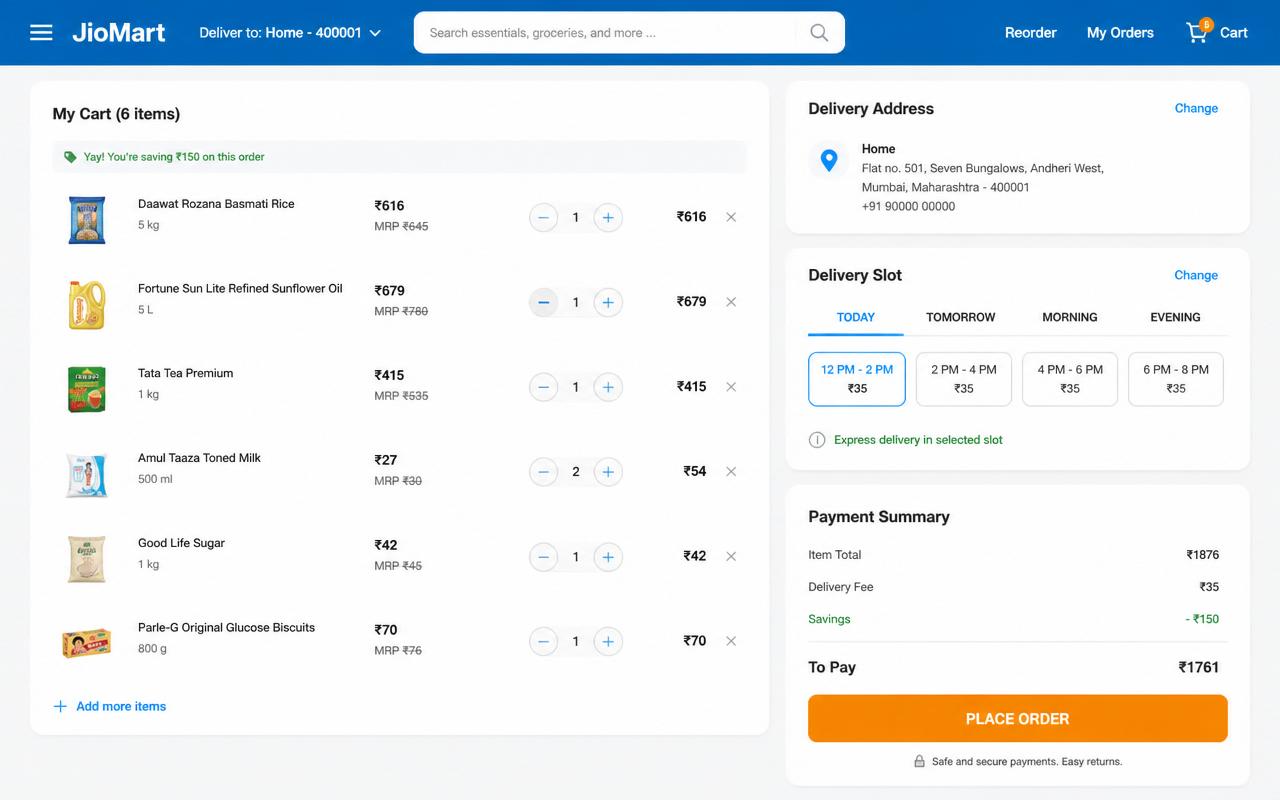Viewport: 1280px width, 800px height.
Task: Decrease Daawat Rozana Basmati Rice quantity
Action: click(543, 217)
